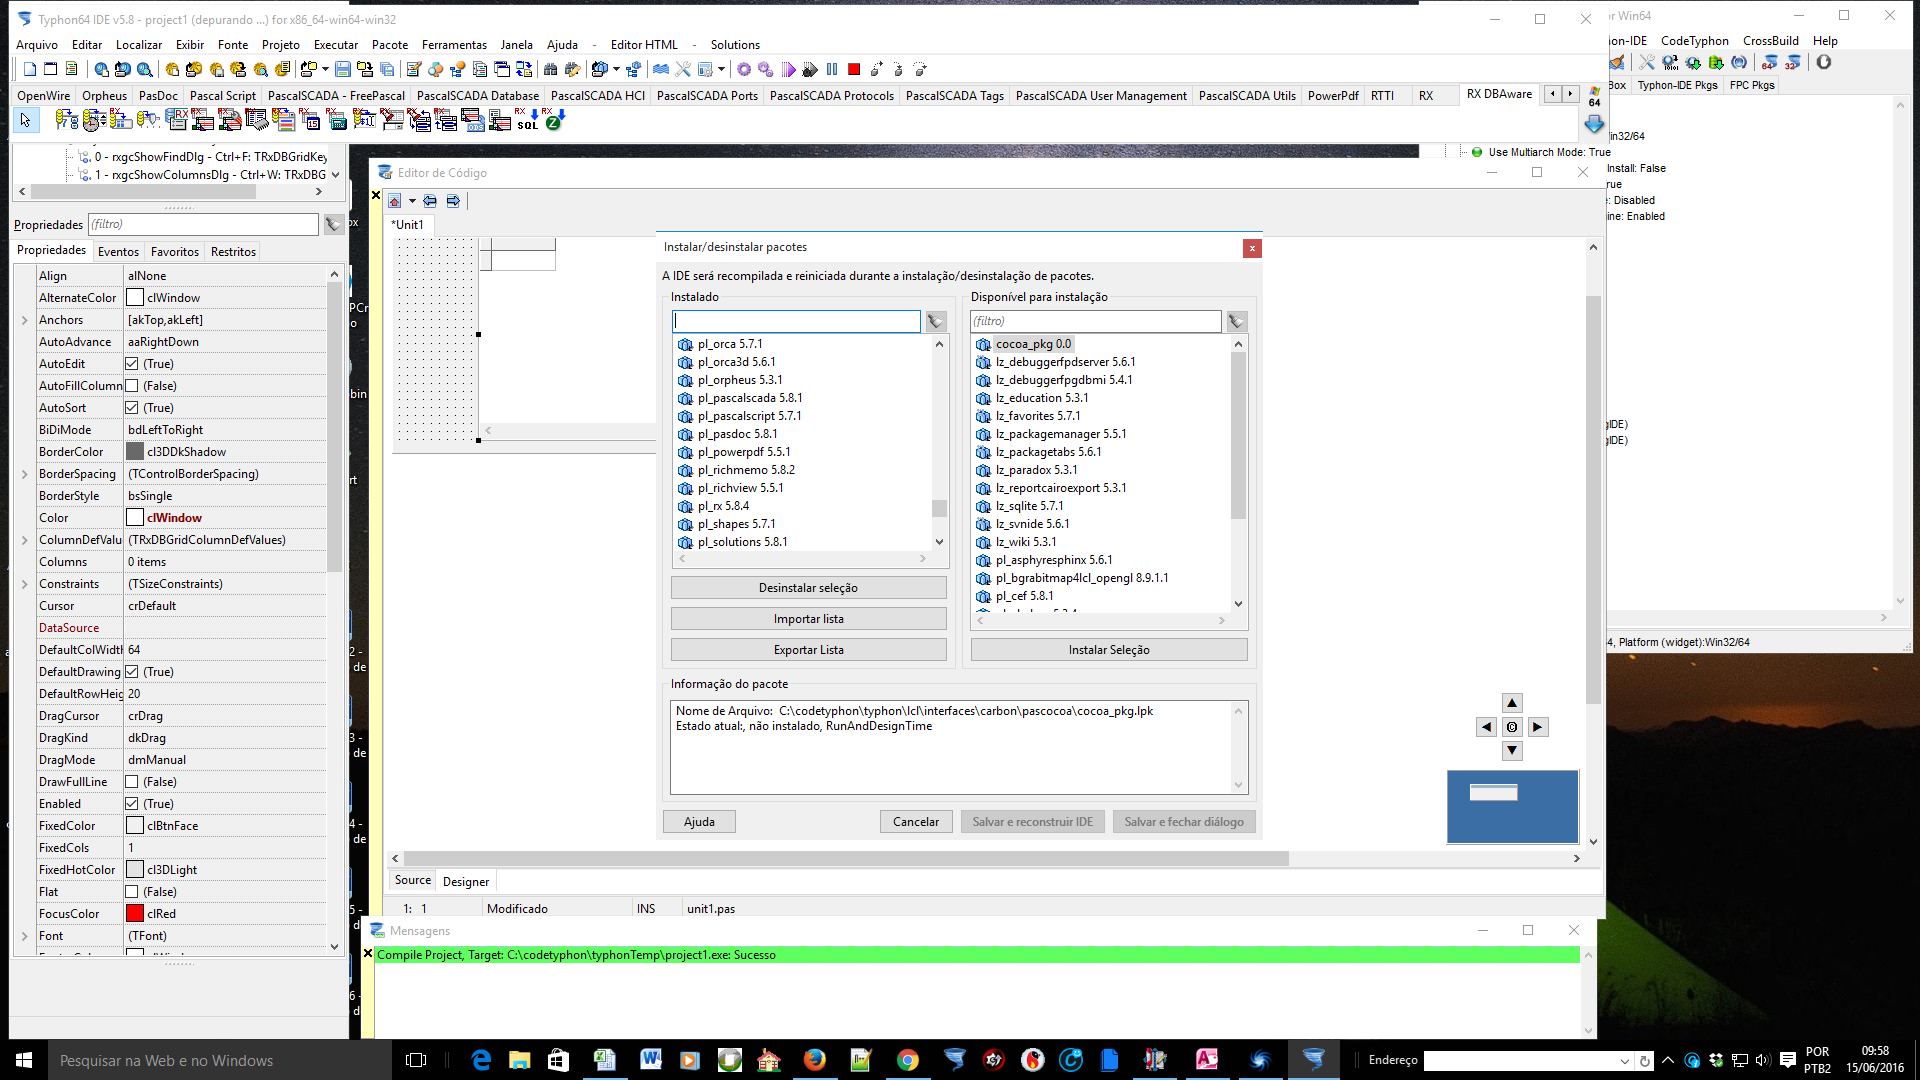
Task: Click the power icon in the Win64 window toolbar
Action: 1824,62
